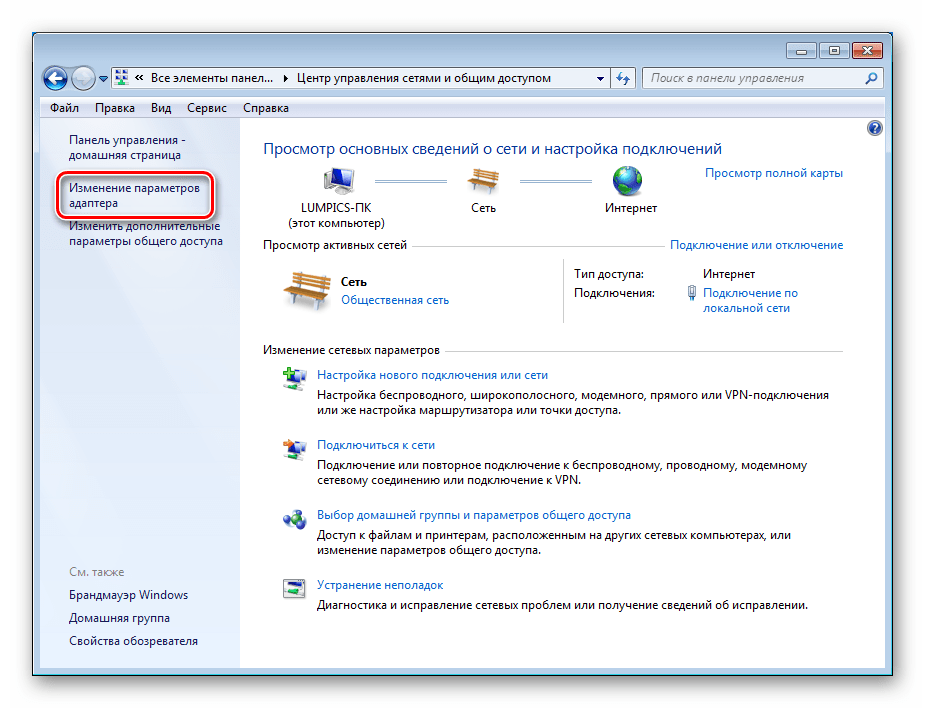Open 'Устранение неполадок' link
Screen dimensions: 925x708
tap(380, 585)
